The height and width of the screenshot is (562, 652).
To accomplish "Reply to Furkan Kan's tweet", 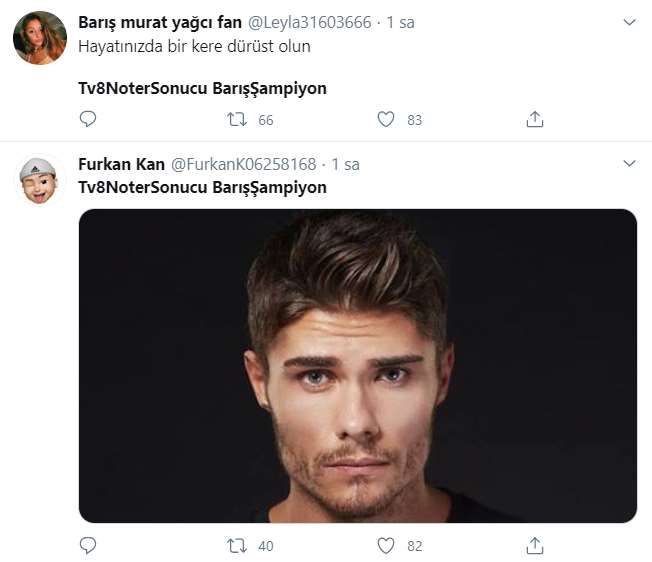I will [x=88, y=545].
